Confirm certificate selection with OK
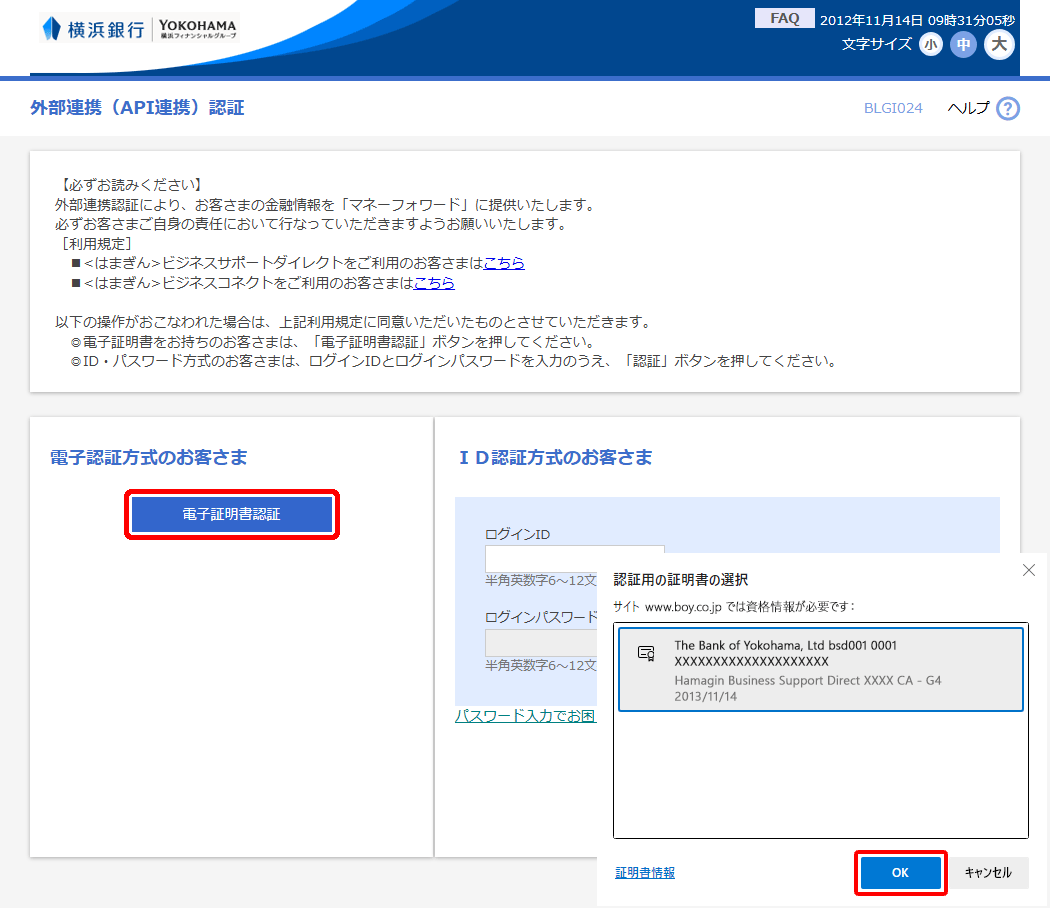The height and width of the screenshot is (908, 1050). 900,873
